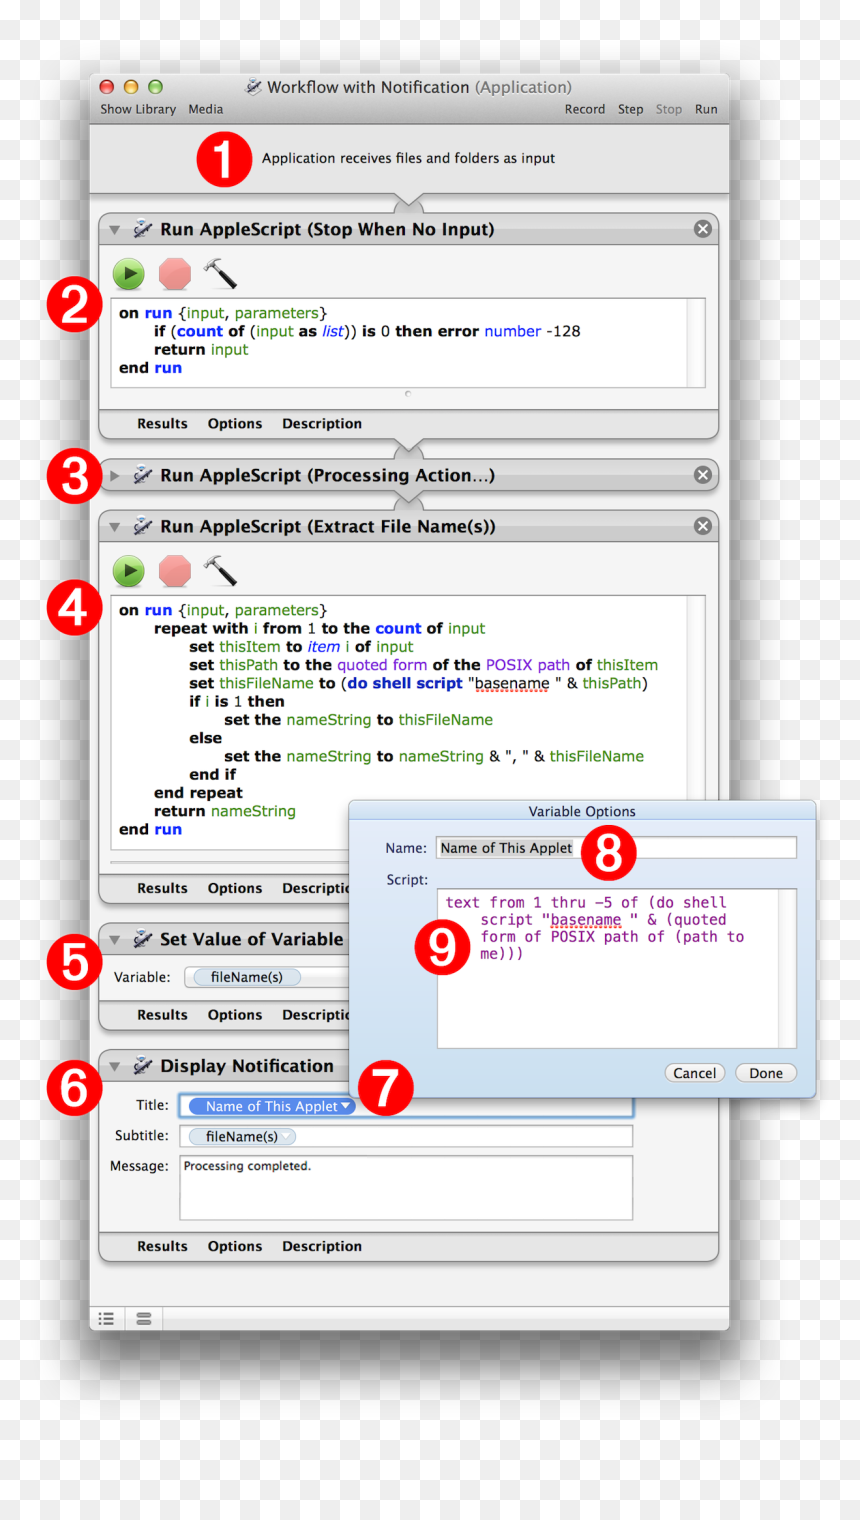Confirm Variable Options with Done
Screen dimensions: 860x1520
766,1073
